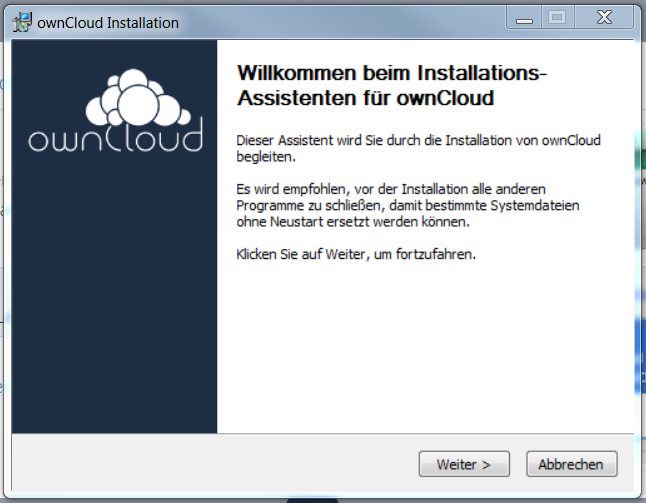Viewport: 646px width, 503px height.
Task: Click the background window at the left edge
Action: coord(3,250)
